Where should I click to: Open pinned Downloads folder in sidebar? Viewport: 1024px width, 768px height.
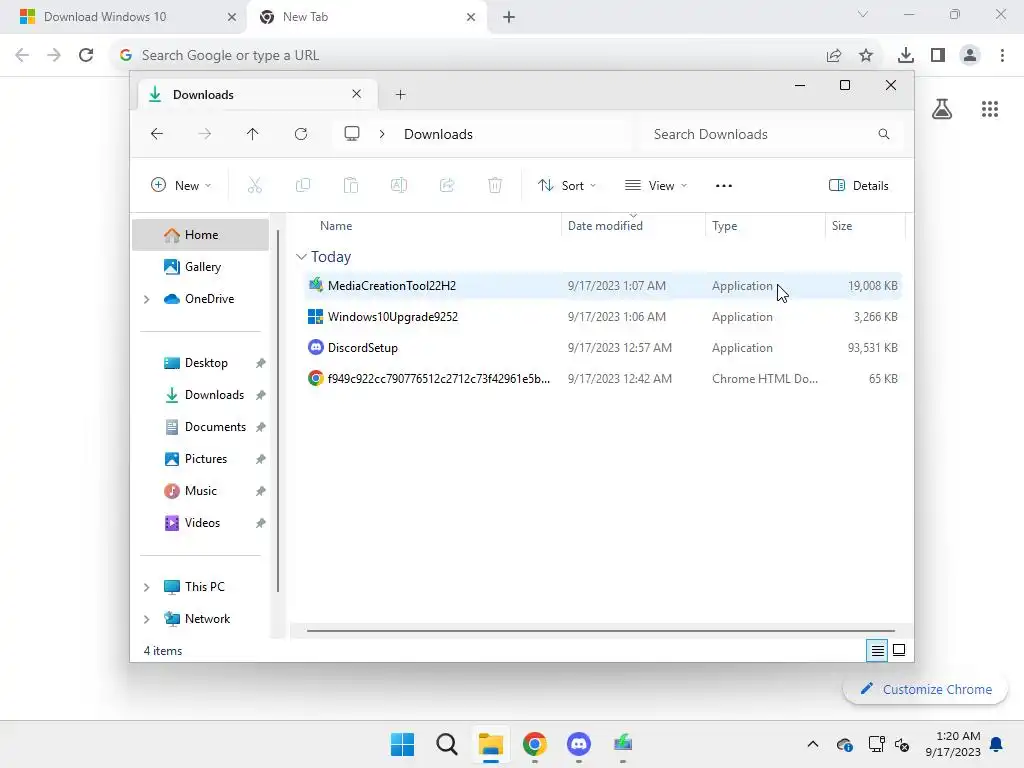coord(200,395)
